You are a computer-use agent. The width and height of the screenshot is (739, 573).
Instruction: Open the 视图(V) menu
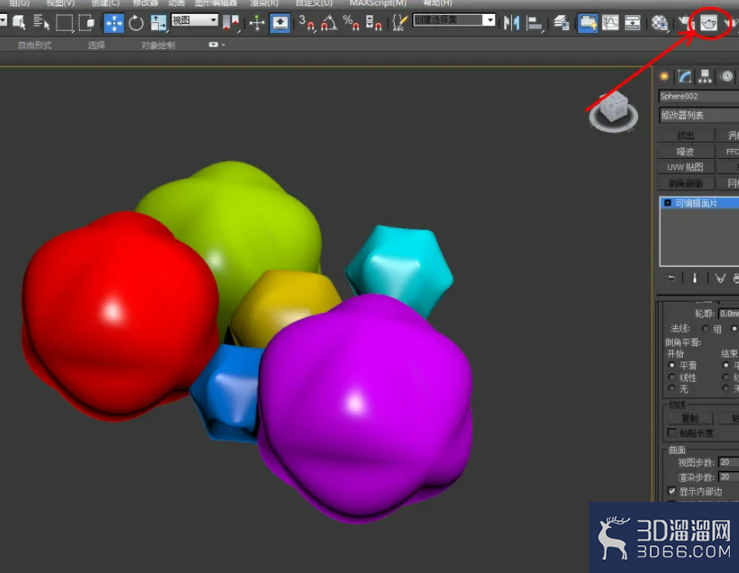pos(60,3)
